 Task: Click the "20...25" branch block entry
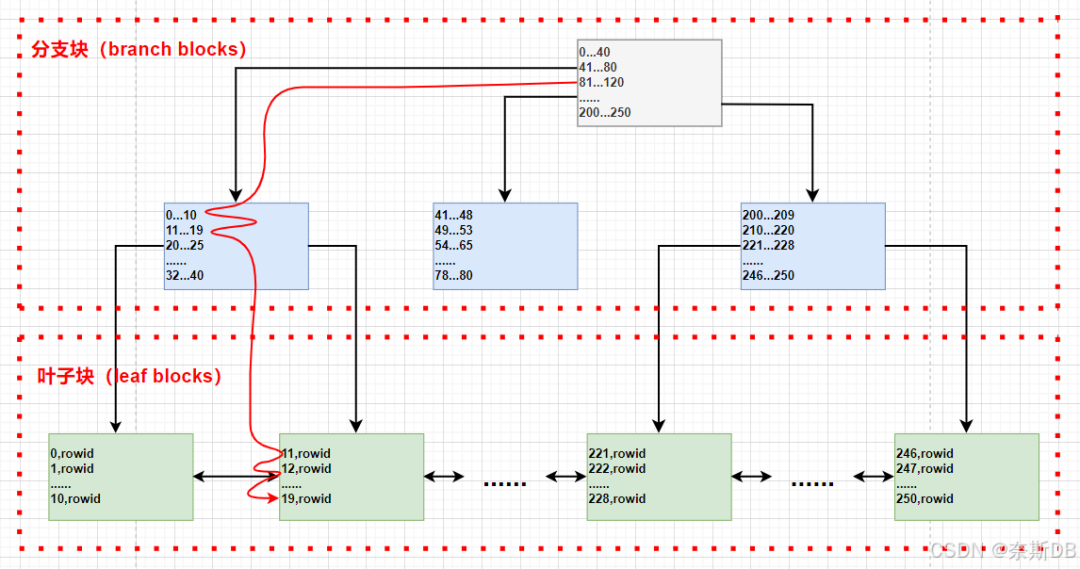(185, 246)
